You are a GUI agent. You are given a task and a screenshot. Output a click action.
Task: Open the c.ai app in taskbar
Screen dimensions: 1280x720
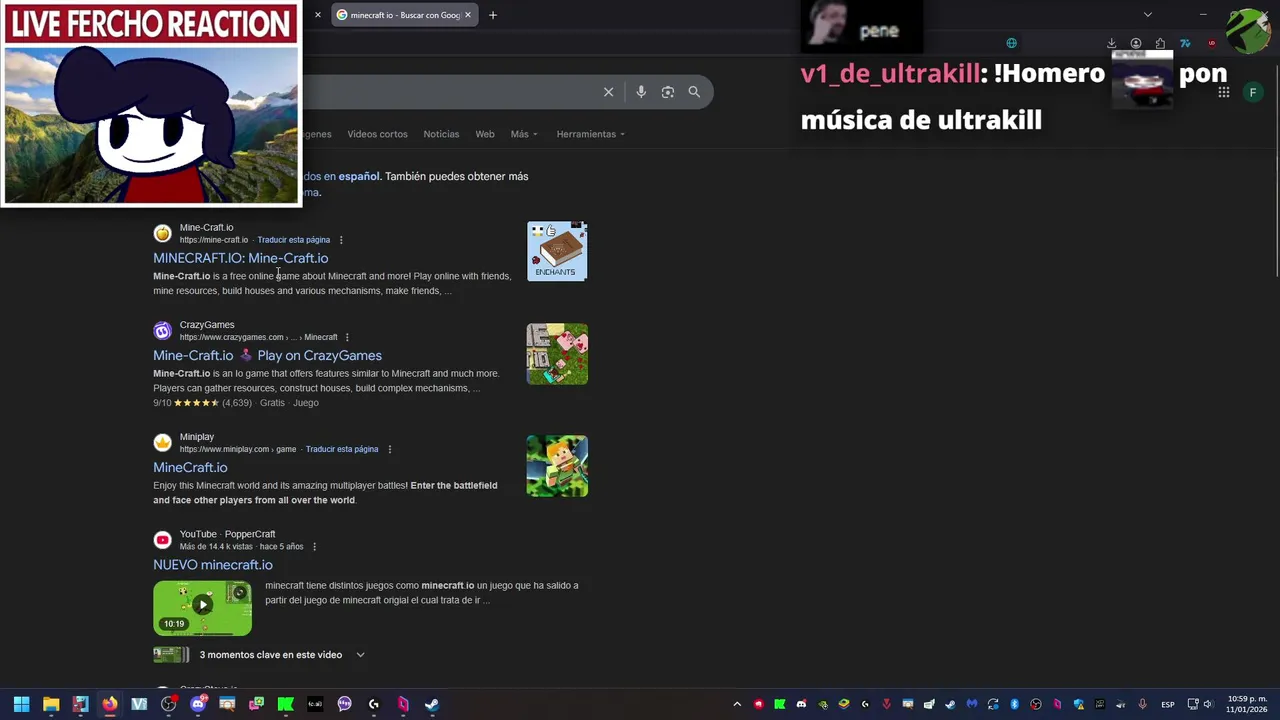(315, 704)
